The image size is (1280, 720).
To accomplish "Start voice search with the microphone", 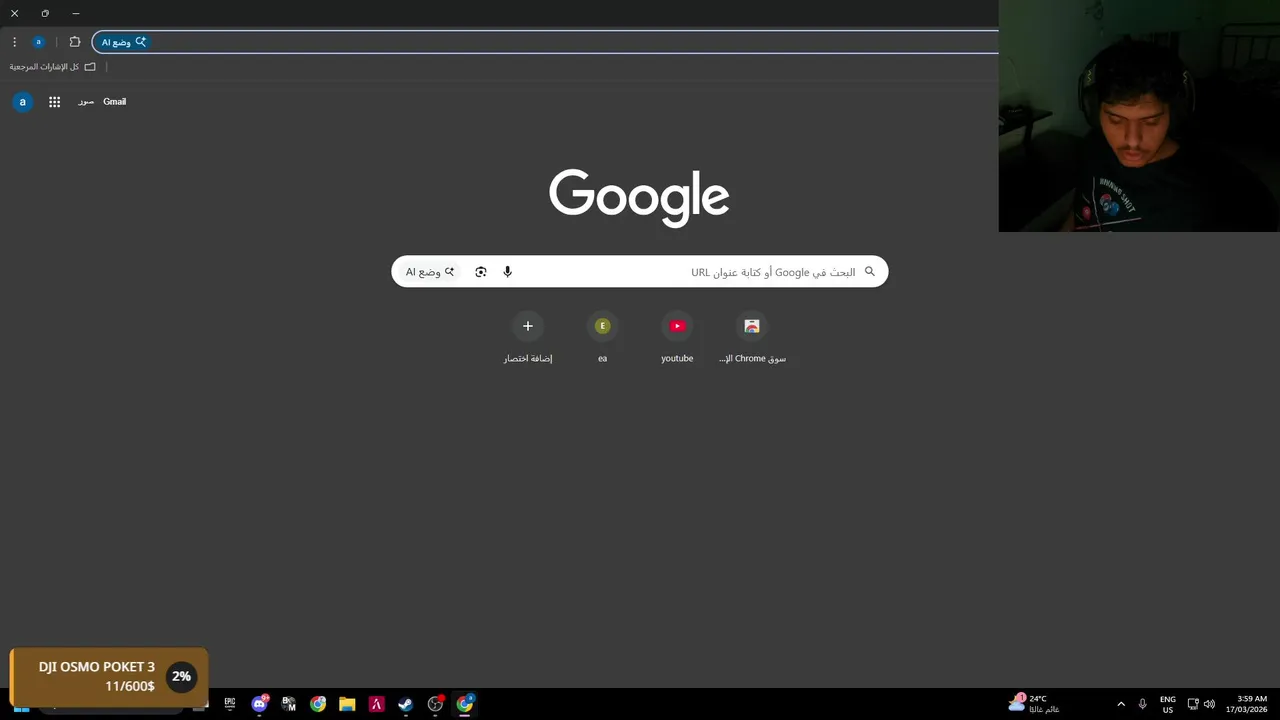I will (507, 272).
